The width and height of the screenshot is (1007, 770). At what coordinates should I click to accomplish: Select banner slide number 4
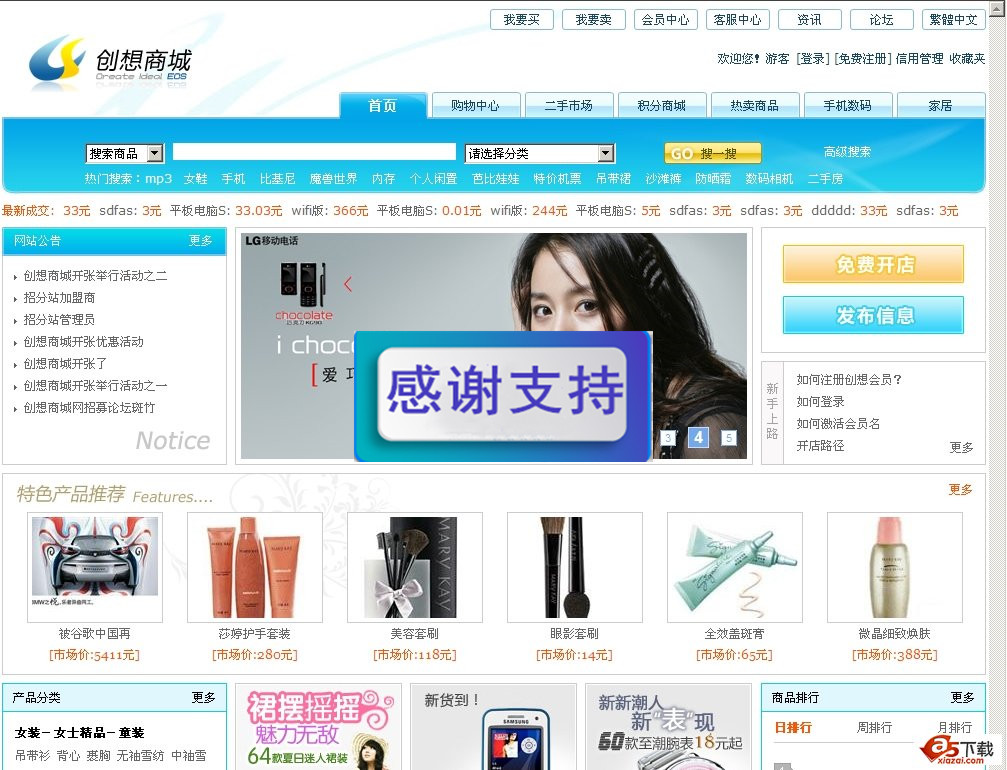(698, 437)
